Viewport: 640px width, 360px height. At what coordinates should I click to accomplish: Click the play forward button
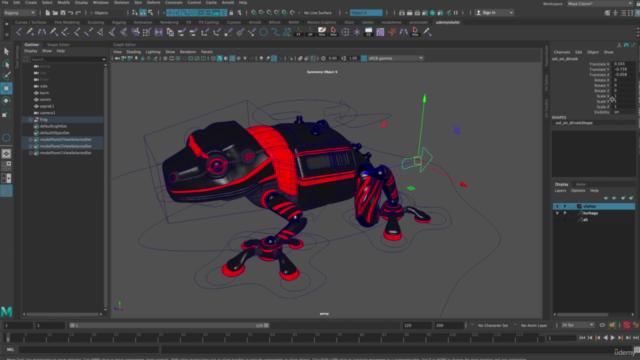pyautogui.click(x=613, y=338)
